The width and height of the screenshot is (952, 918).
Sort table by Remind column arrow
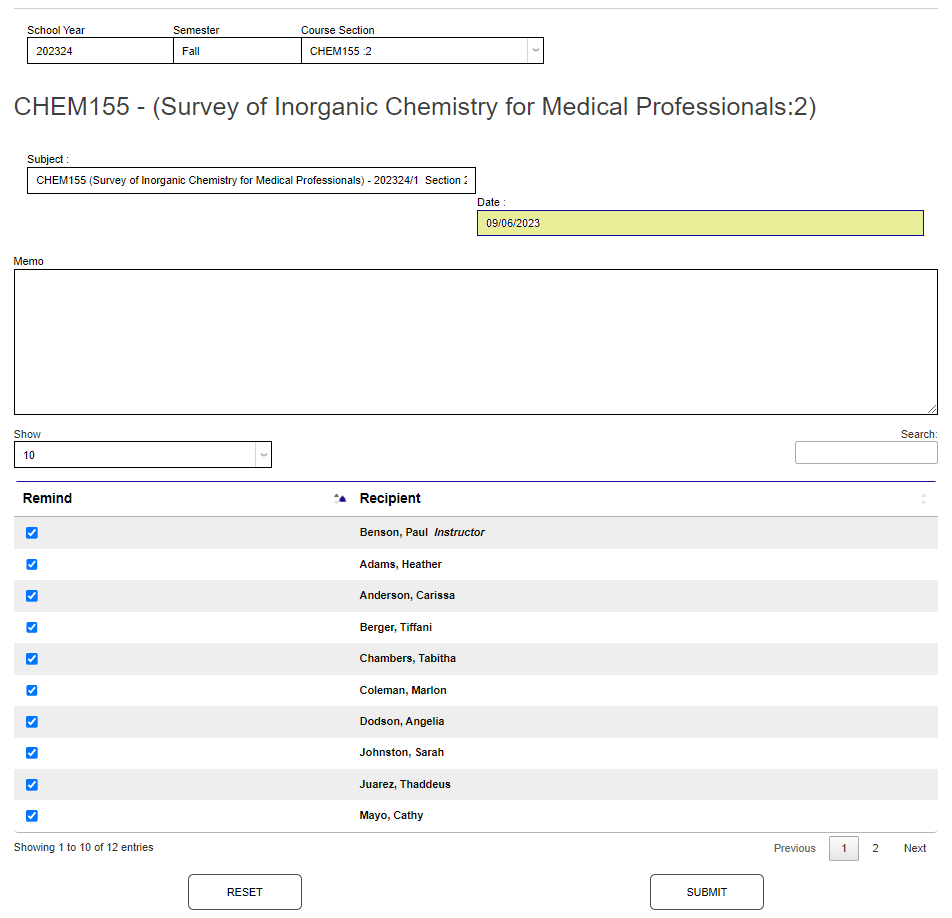(x=340, y=498)
